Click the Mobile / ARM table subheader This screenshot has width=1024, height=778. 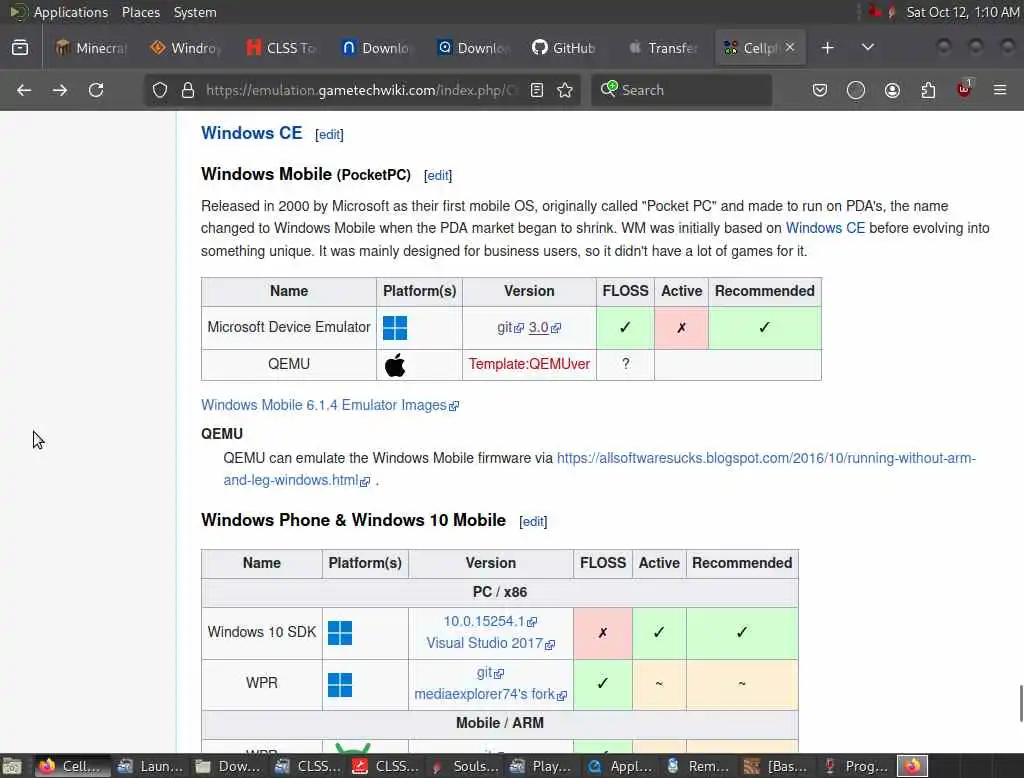[x=500, y=723]
